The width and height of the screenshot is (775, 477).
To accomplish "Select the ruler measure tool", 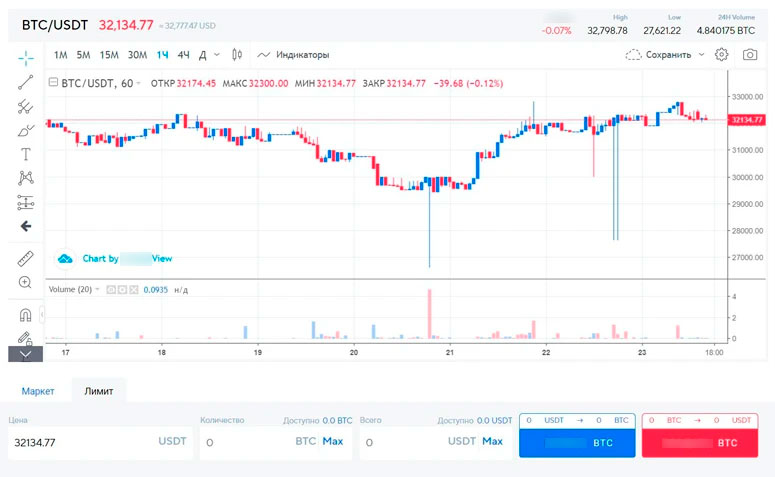I will coord(26,259).
